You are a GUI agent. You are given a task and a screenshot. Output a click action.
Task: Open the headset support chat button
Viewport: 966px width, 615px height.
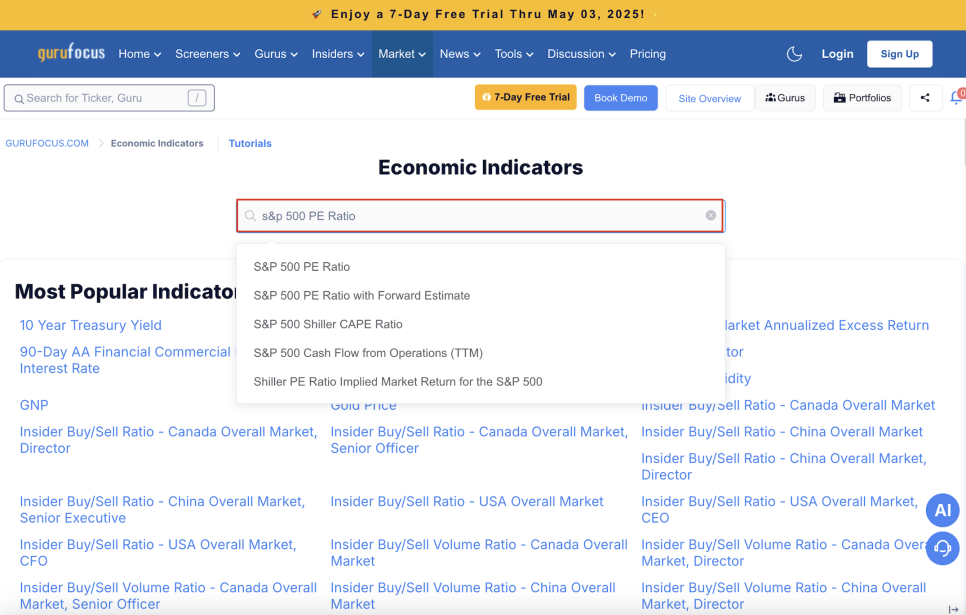[943, 548]
